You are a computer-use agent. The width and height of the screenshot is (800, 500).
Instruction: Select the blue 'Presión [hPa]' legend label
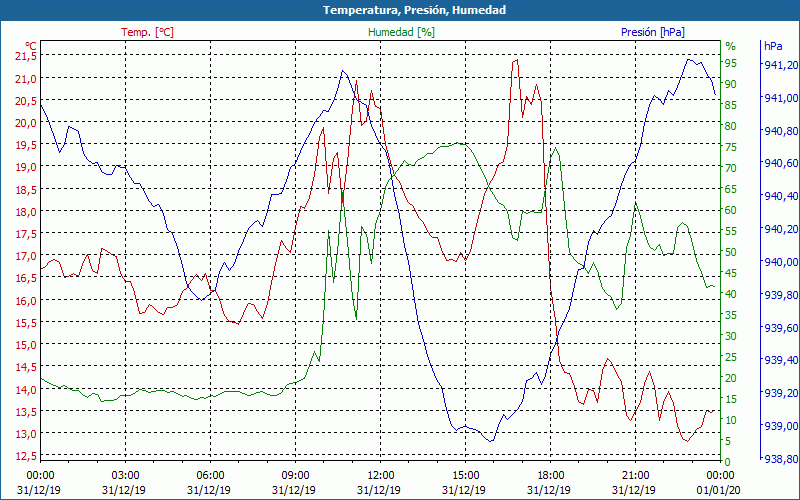[x=653, y=32]
